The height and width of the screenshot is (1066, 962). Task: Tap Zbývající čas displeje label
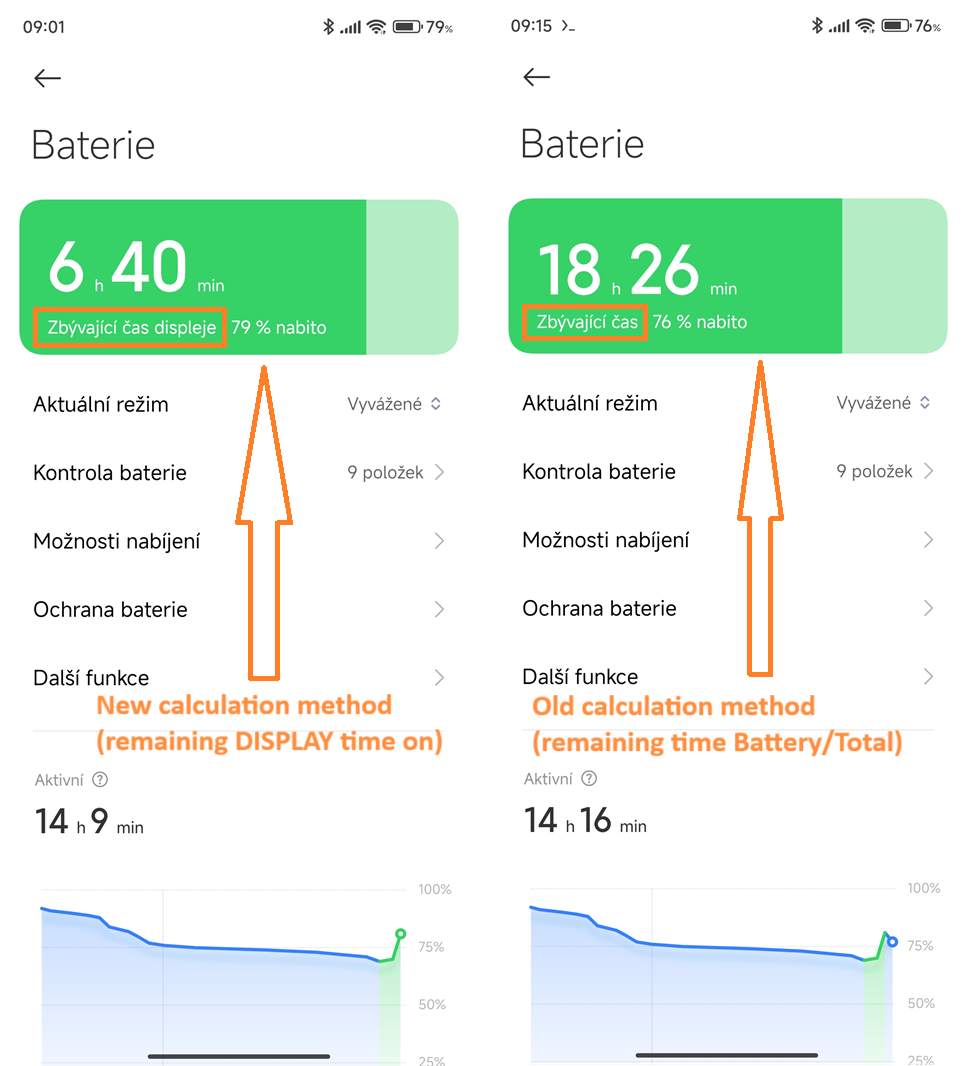(x=131, y=328)
